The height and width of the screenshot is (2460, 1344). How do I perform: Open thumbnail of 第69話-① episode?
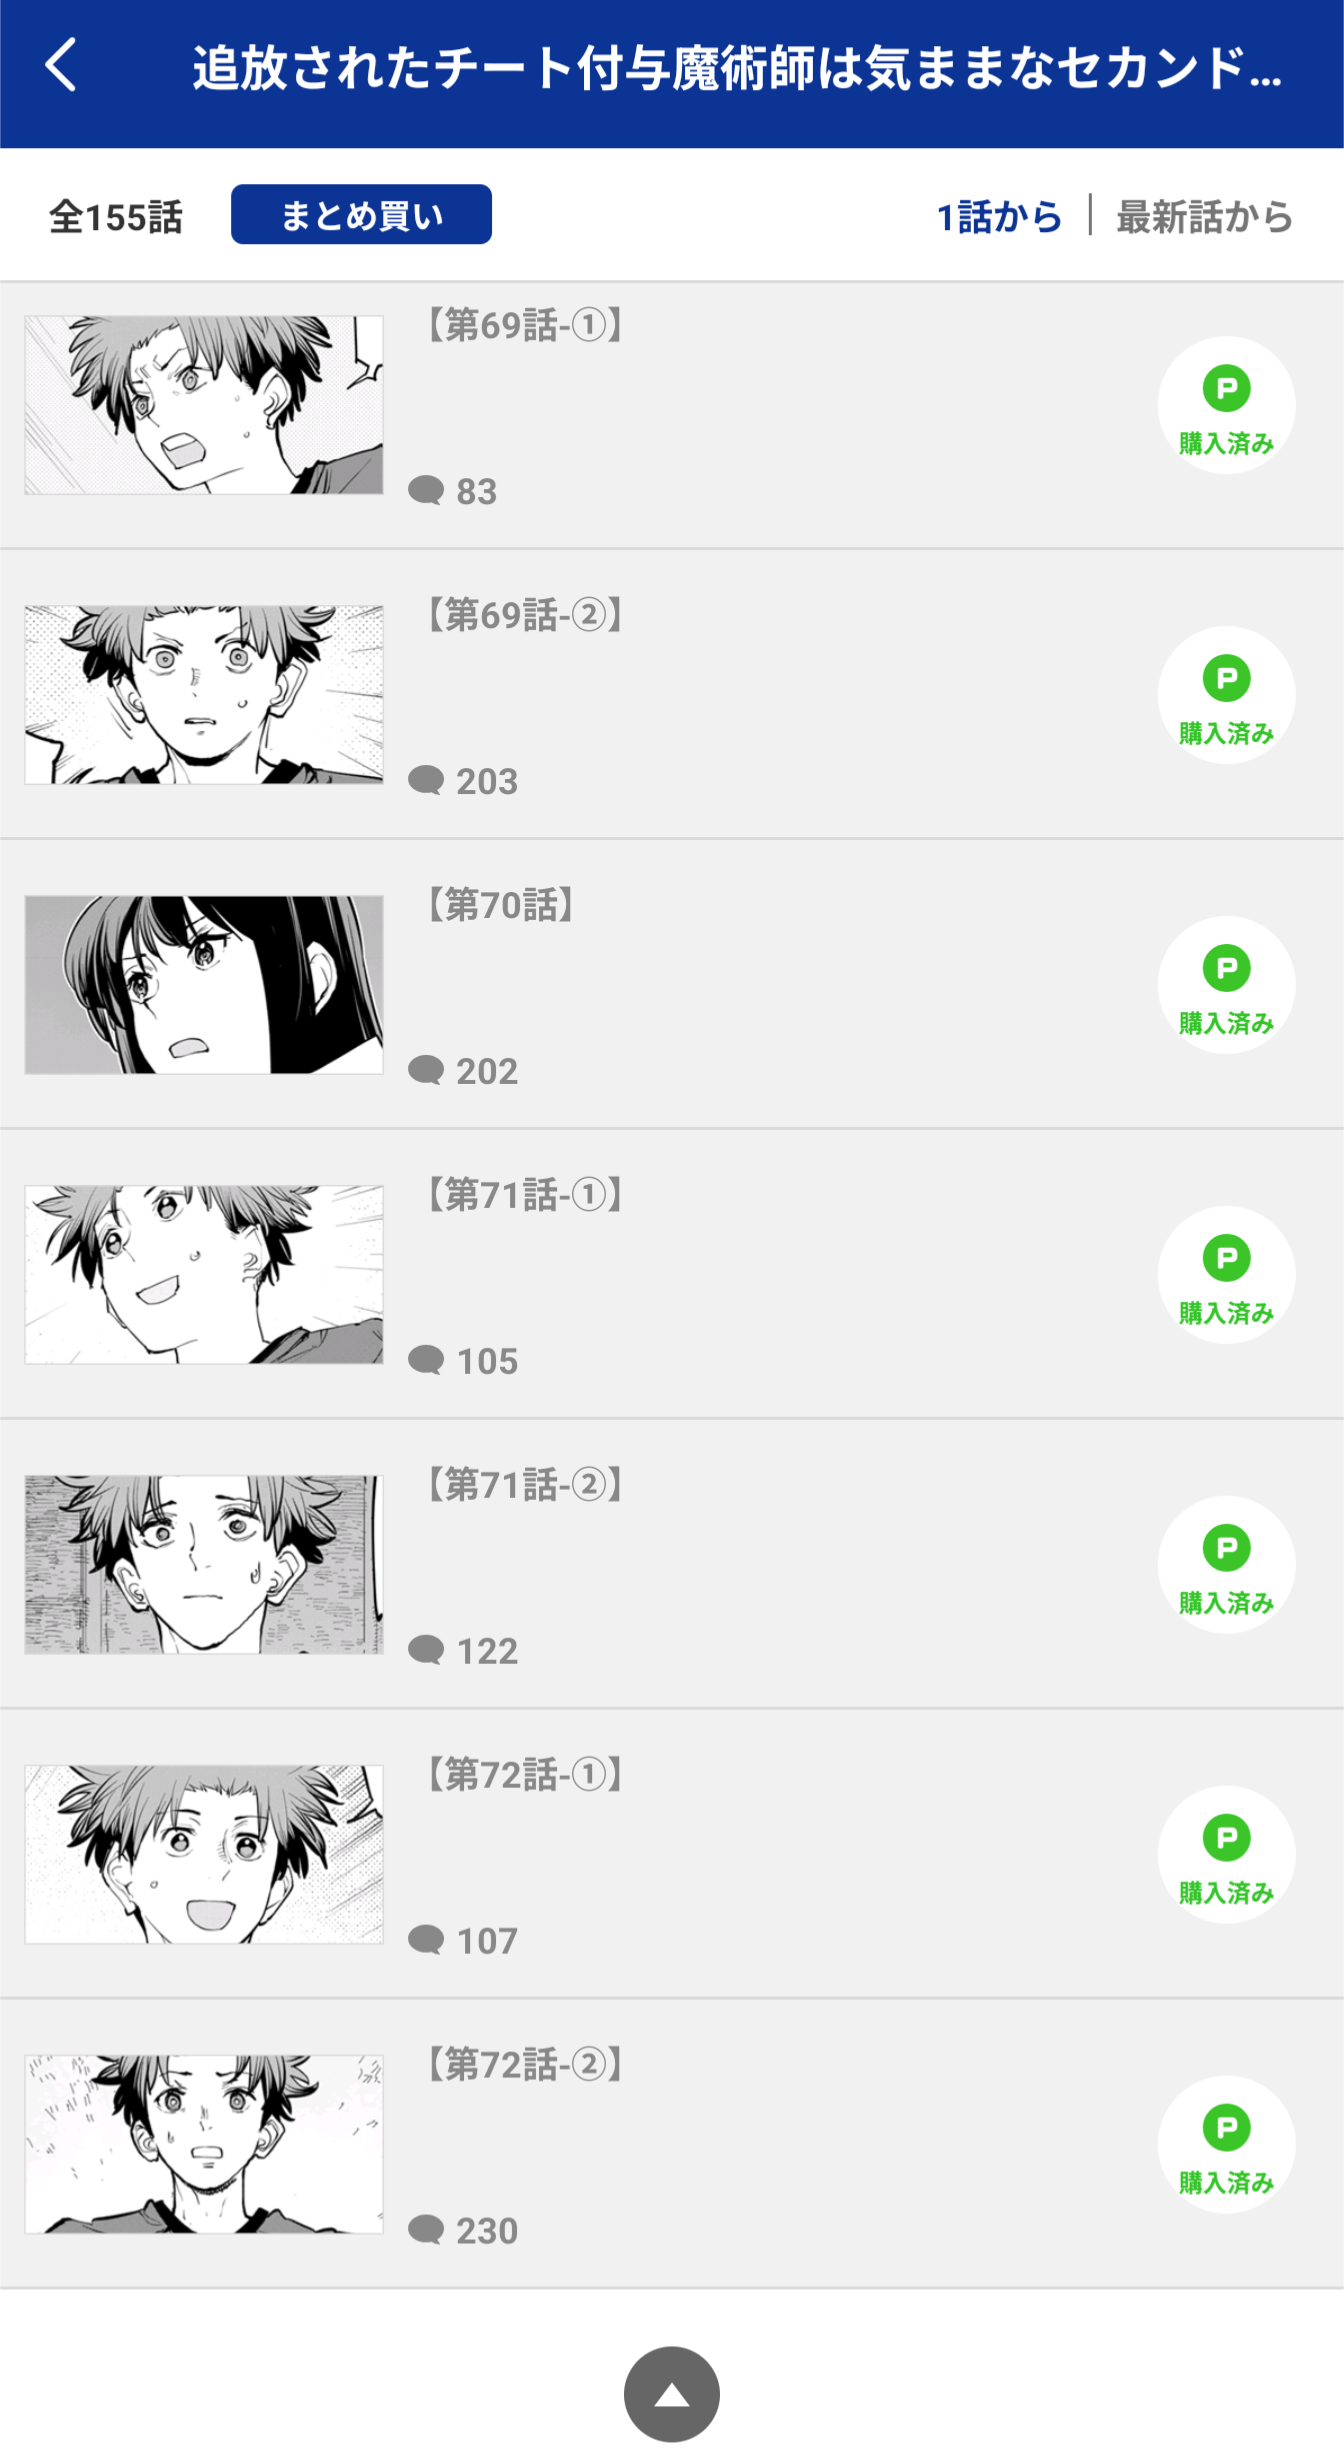204,405
